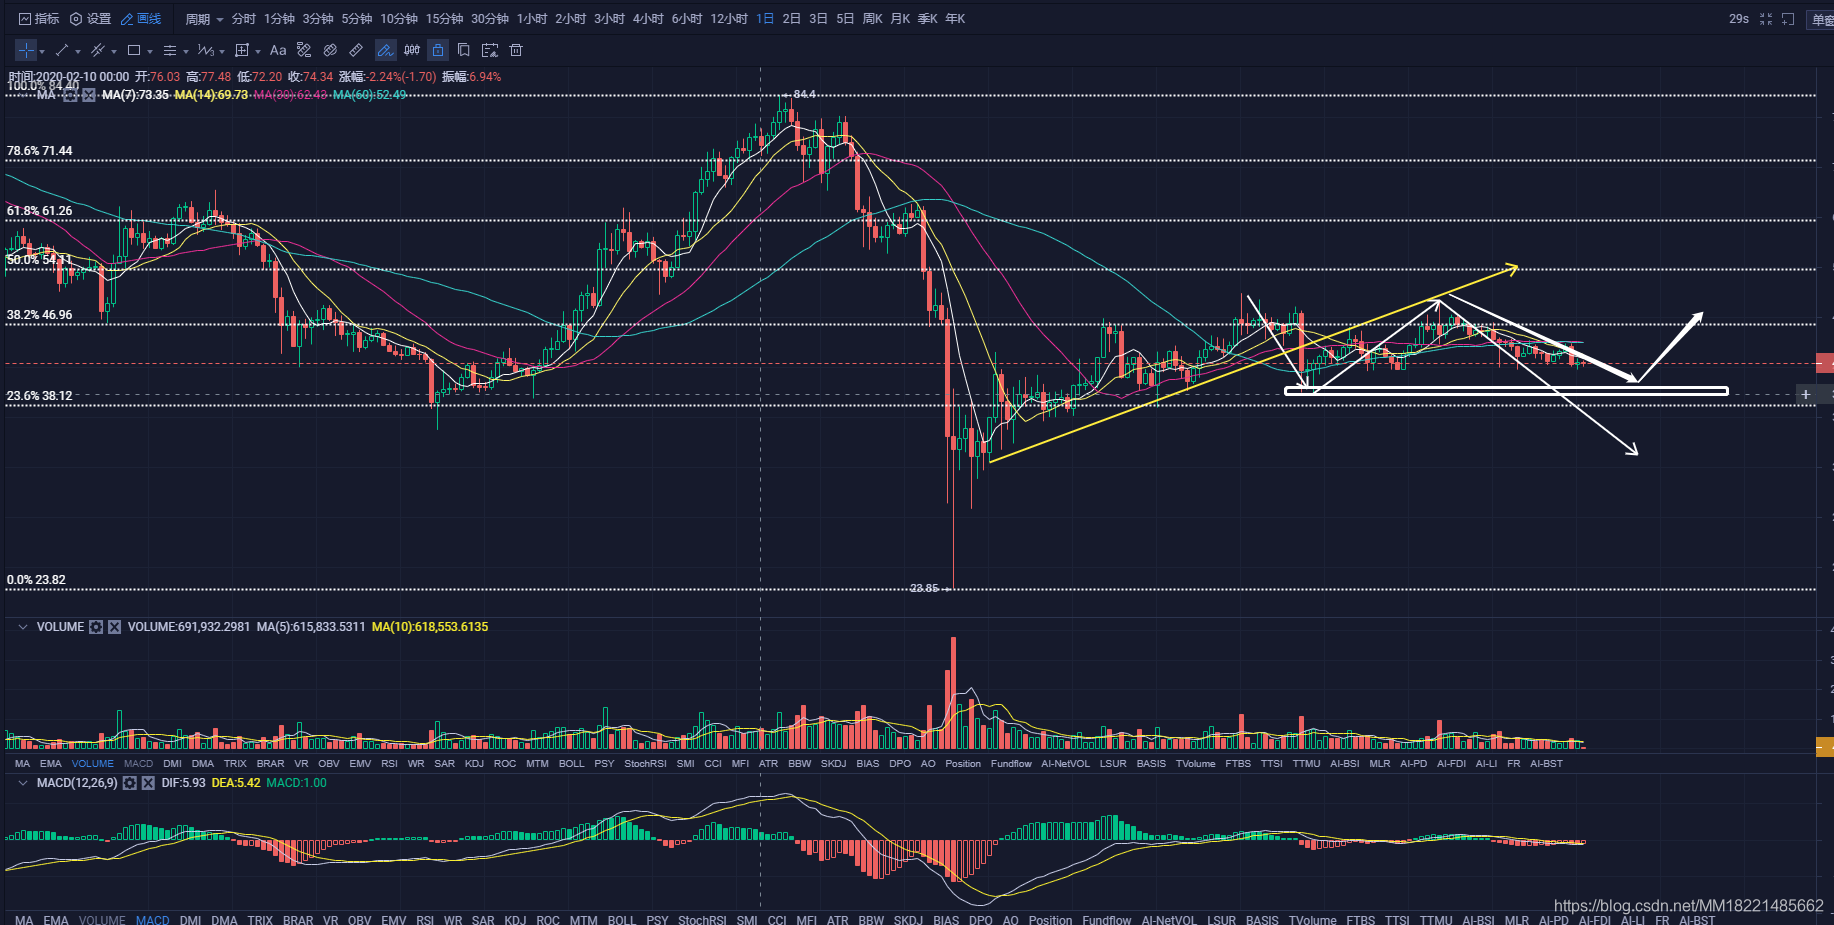This screenshot has height=925, width=1834.
Task: Switch to 30分钟 timeframe
Action: (x=490, y=19)
